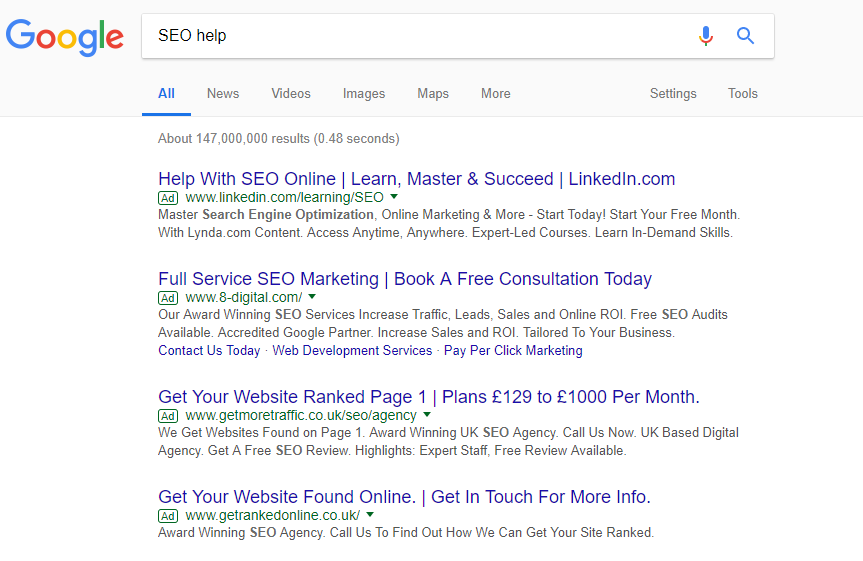This screenshot has width=863, height=561.
Task: Open the search Tools options
Action: [742, 94]
